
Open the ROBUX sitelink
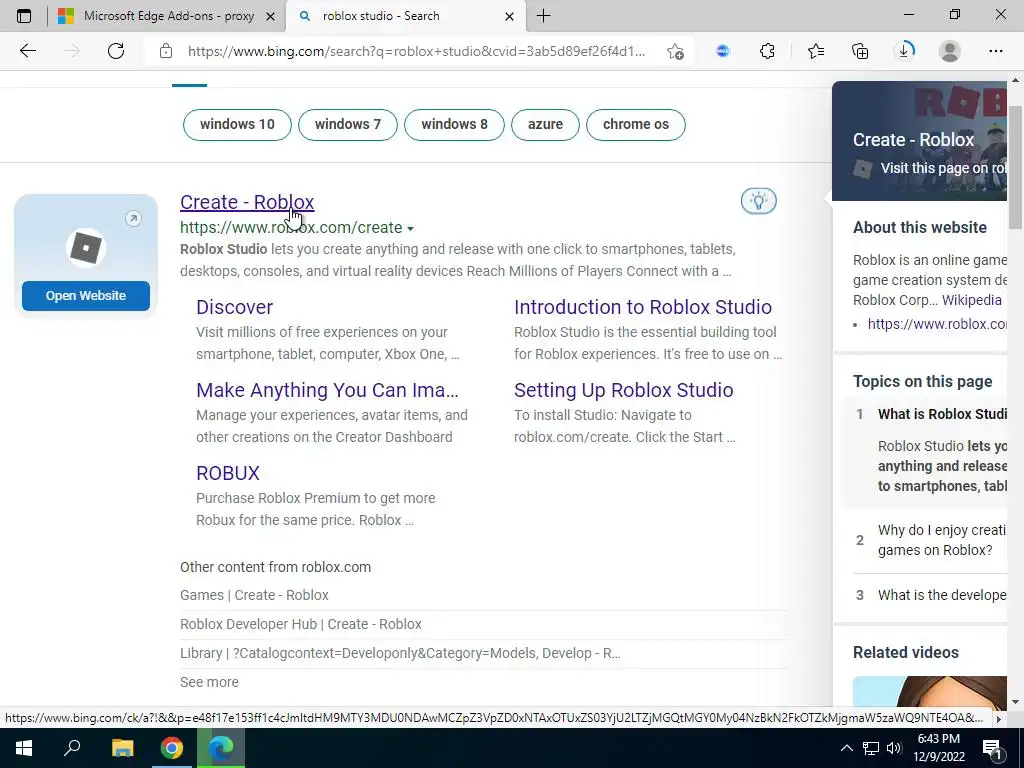pyautogui.click(x=227, y=473)
